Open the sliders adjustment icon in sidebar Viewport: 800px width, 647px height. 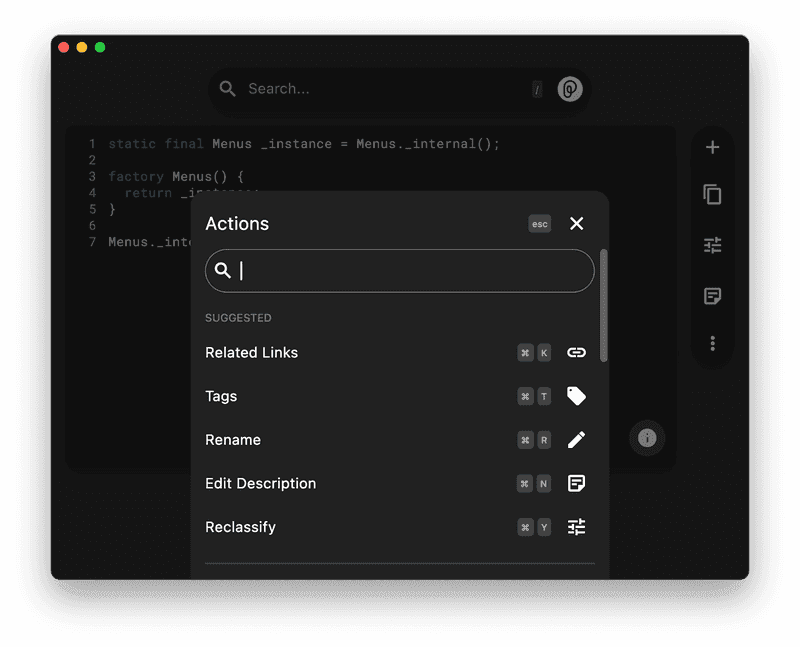pos(712,245)
